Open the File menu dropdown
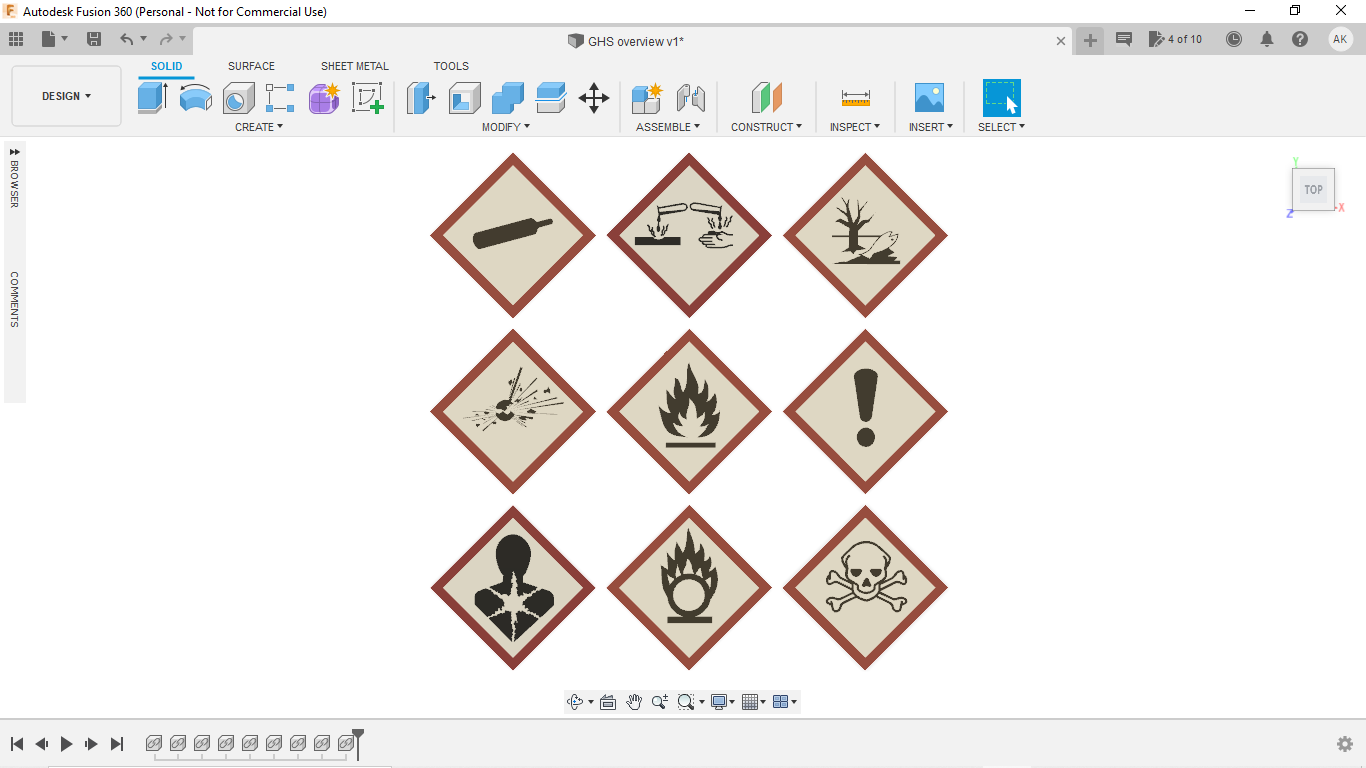Screen dimensions: 1366x768 pyautogui.click(x=55, y=39)
